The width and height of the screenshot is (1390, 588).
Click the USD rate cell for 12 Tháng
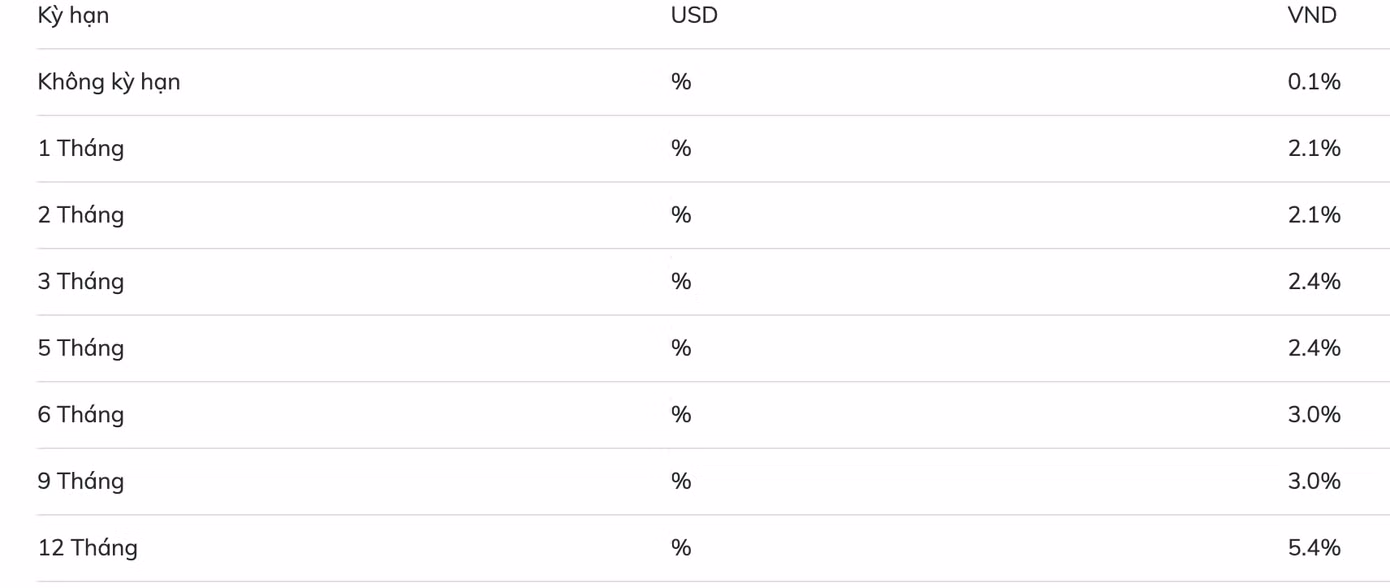tap(681, 548)
